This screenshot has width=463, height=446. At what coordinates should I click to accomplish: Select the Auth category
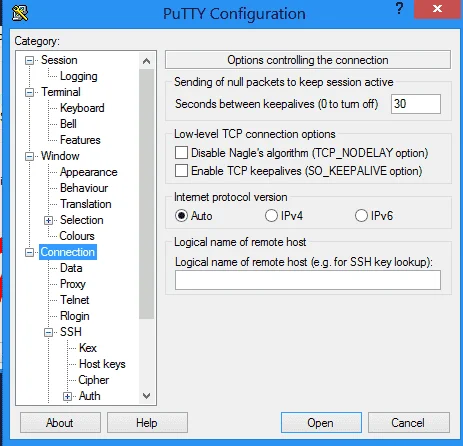pyautogui.click(x=89, y=396)
